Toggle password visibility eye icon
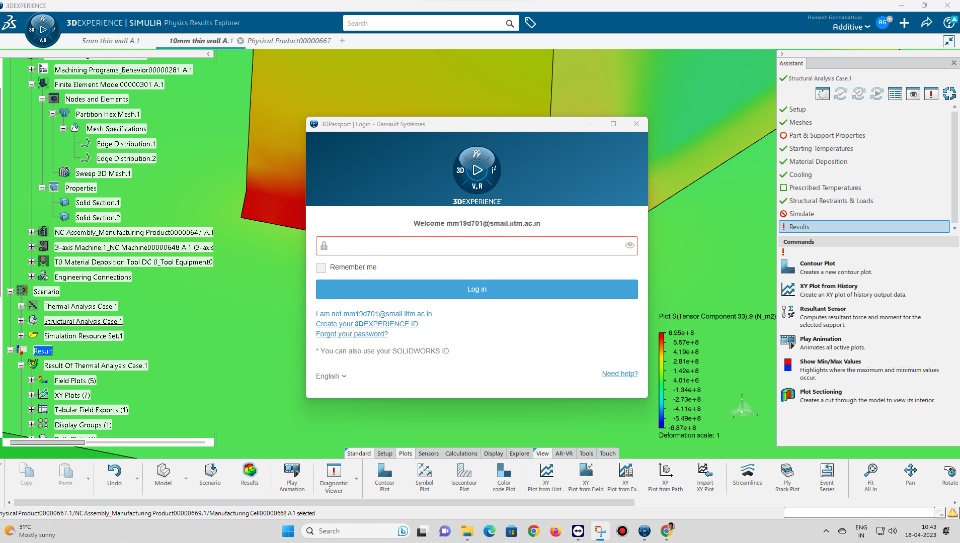960x543 pixels. coord(629,245)
